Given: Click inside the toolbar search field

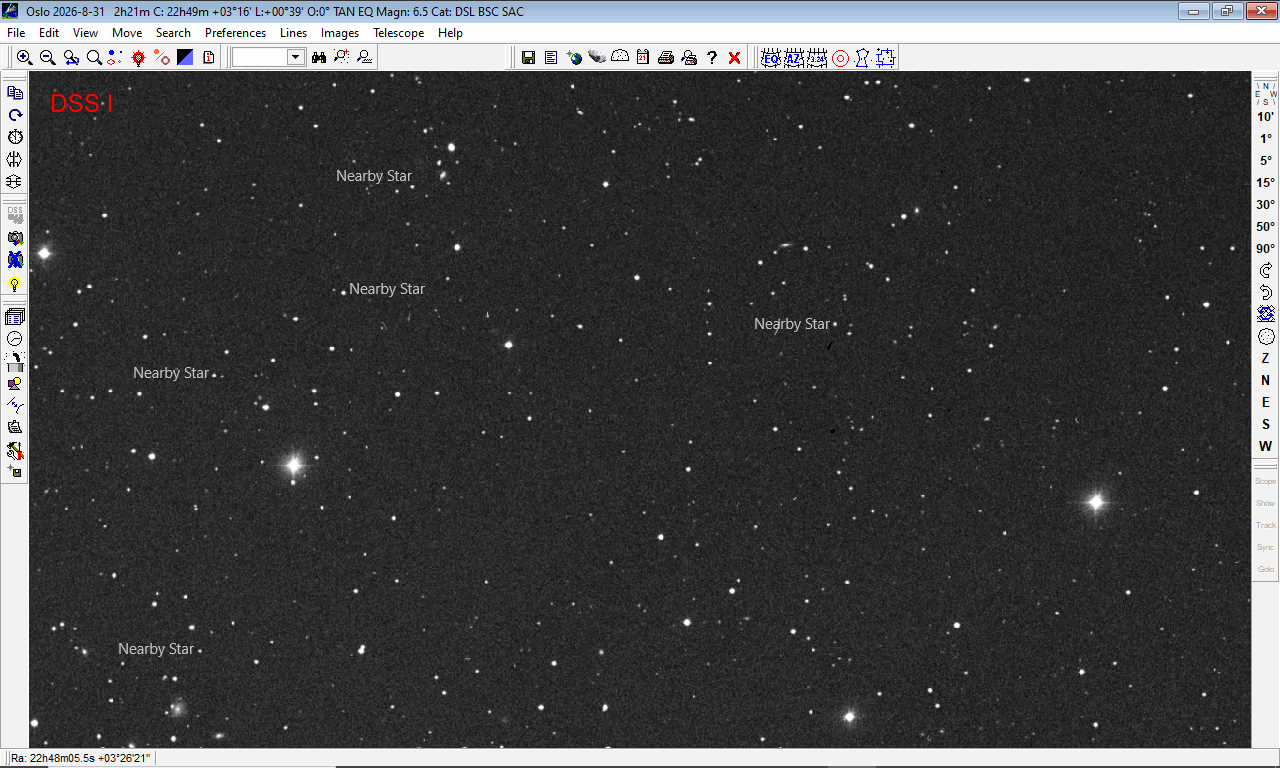Looking at the screenshot, I should 260,58.
